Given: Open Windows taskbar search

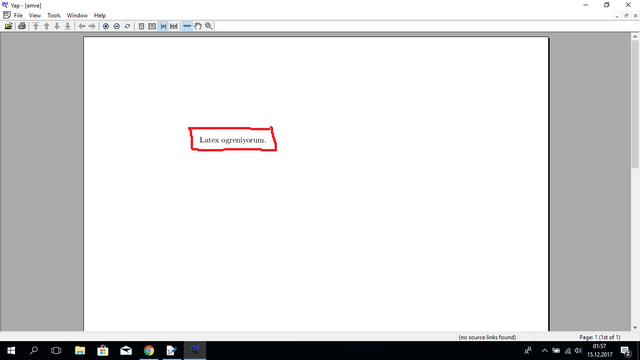Looking at the screenshot, I should point(34,351).
